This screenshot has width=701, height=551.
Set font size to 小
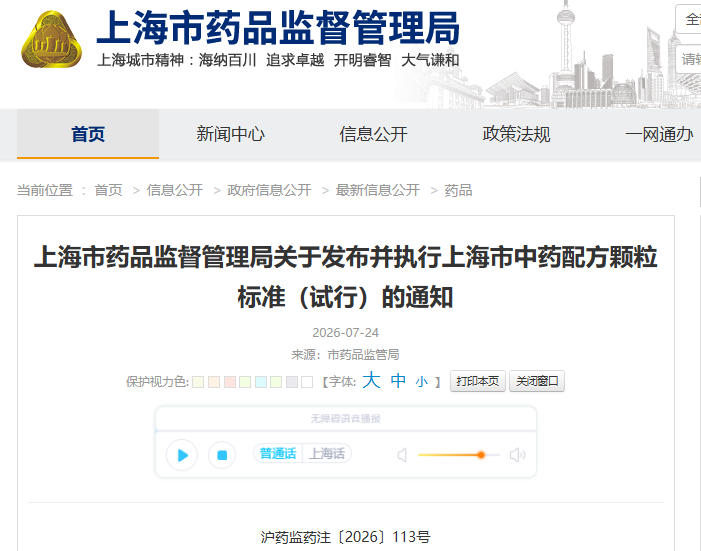[x=422, y=382]
